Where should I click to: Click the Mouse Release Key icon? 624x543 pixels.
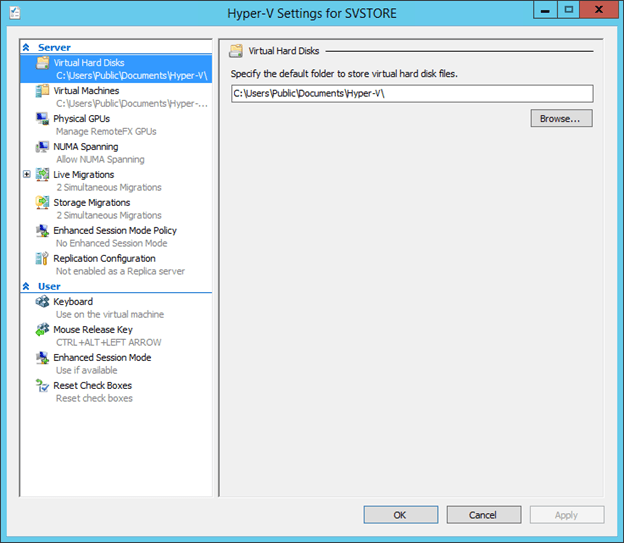43,330
